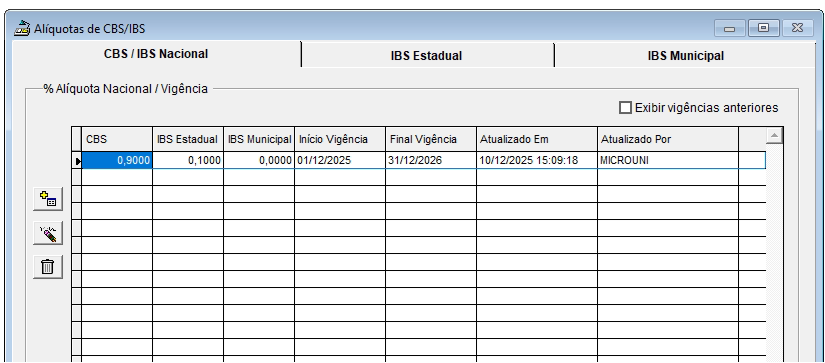
Task: Click the Atualizado Por column header
Action: (x=668, y=139)
